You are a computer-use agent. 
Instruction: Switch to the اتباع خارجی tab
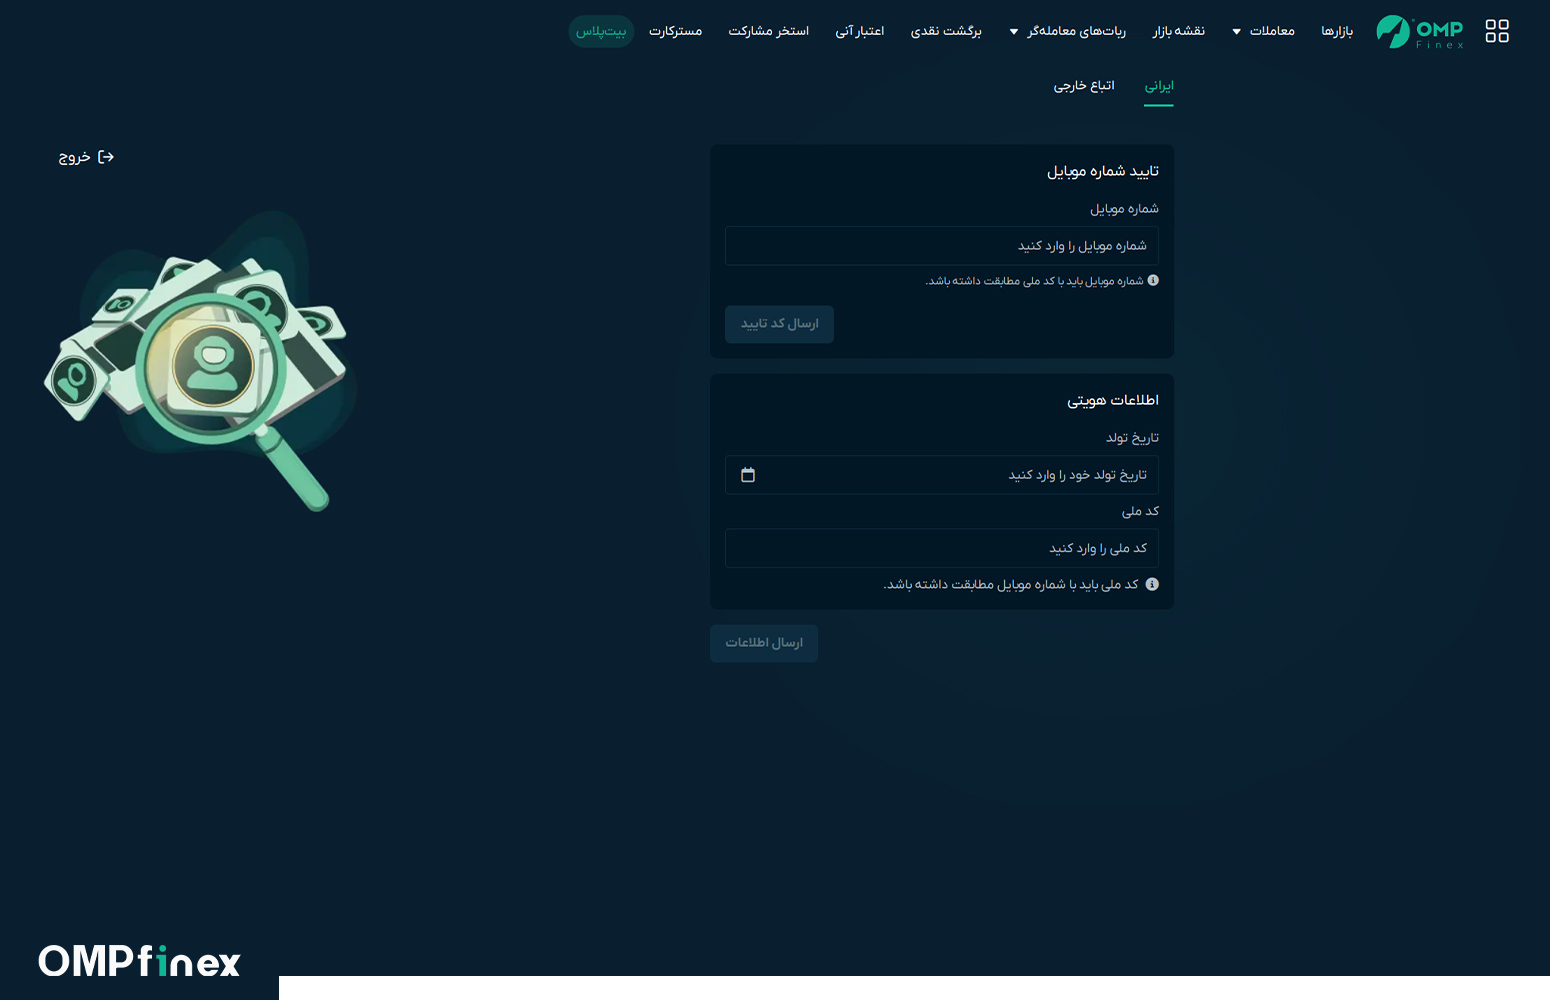[1084, 86]
